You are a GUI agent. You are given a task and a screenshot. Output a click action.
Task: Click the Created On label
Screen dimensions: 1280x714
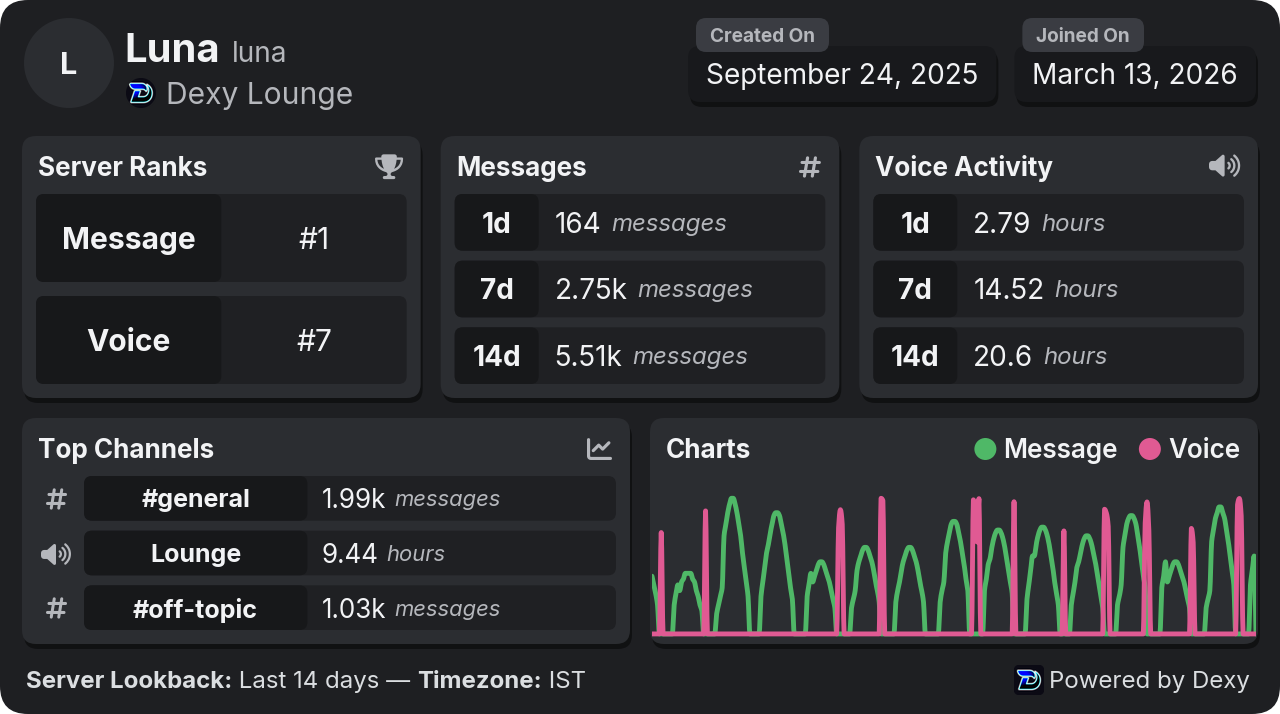pos(762,36)
